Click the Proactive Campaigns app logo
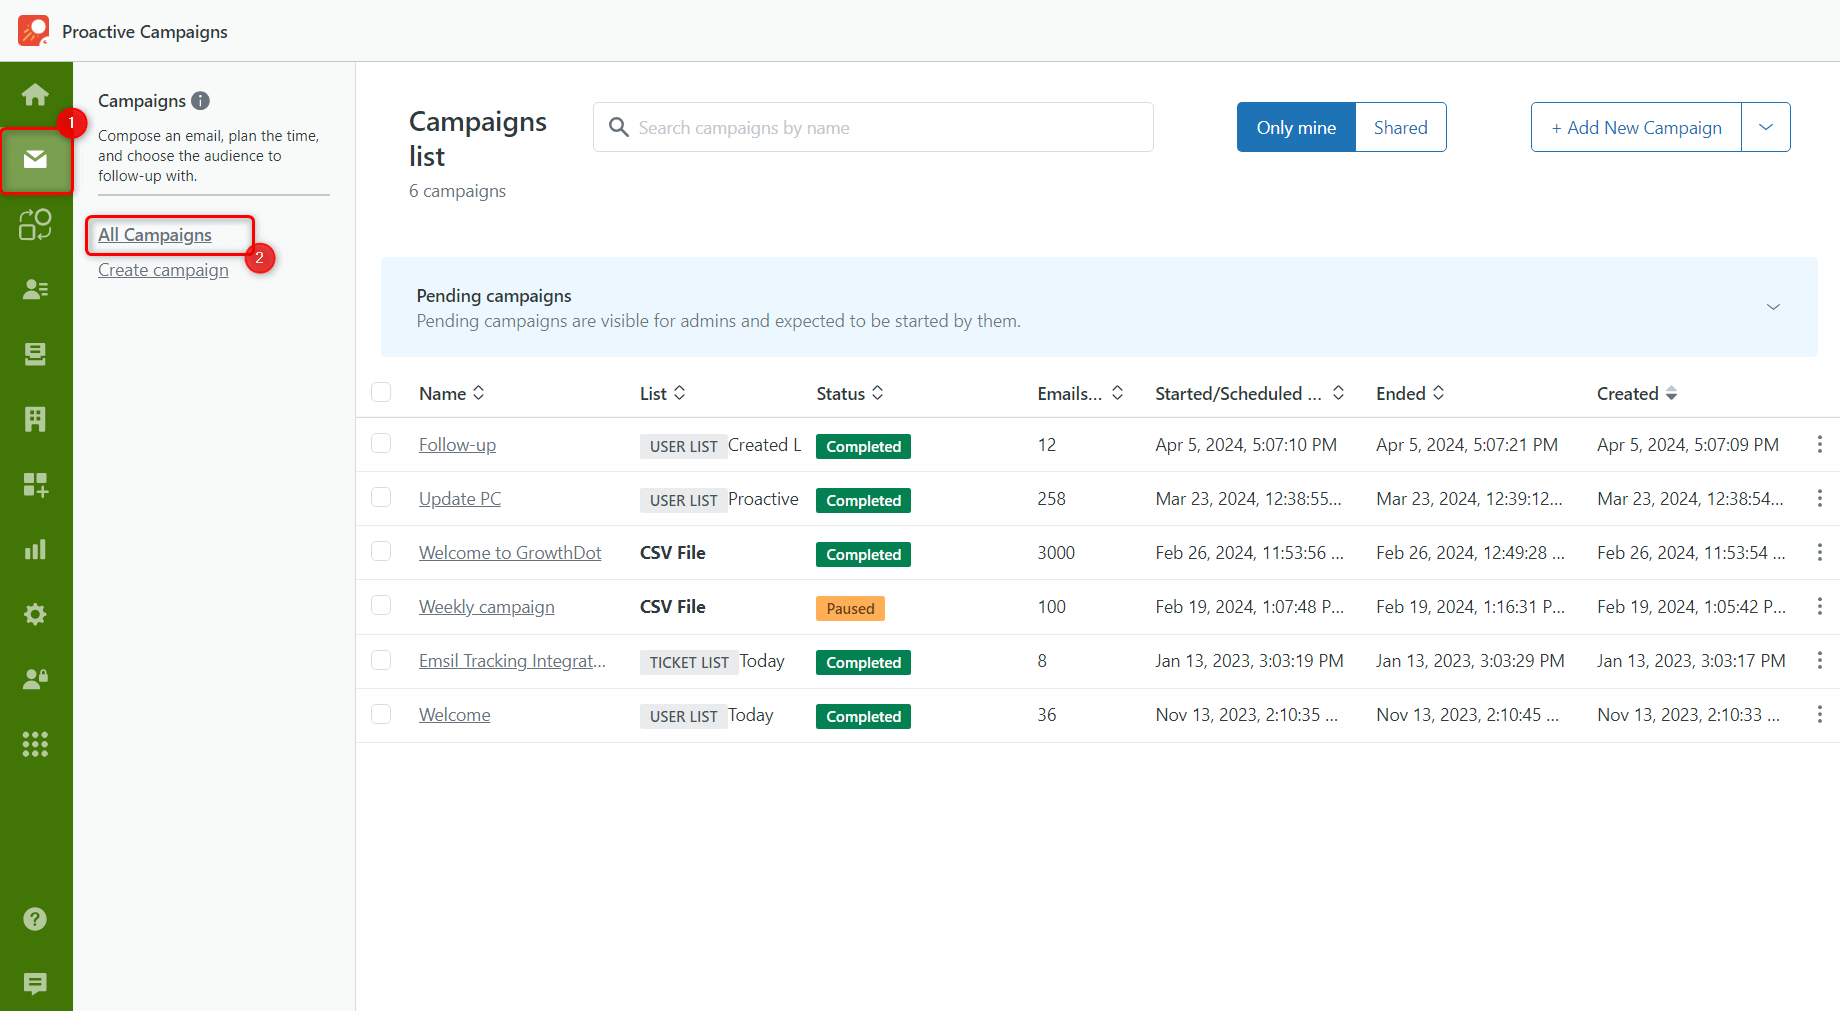This screenshot has width=1840, height=1011. point(33,31)
